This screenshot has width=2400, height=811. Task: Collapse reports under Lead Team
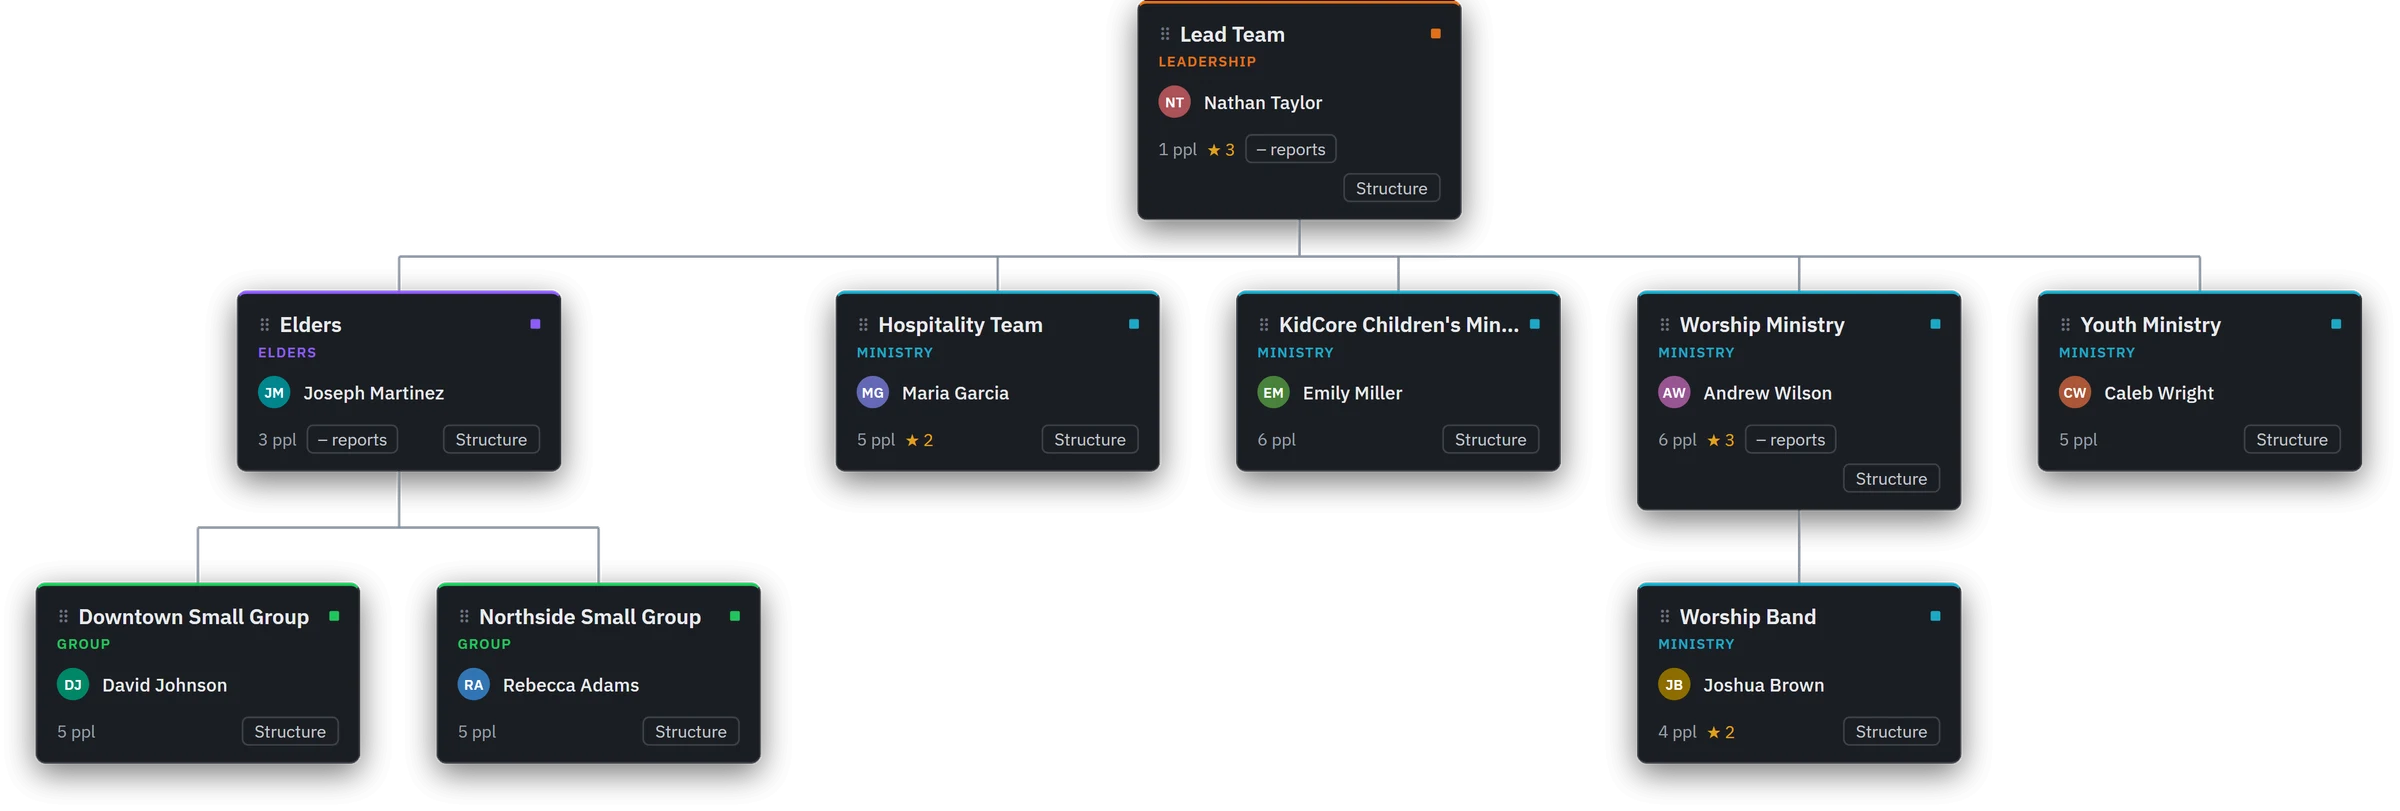[1291, 149]
